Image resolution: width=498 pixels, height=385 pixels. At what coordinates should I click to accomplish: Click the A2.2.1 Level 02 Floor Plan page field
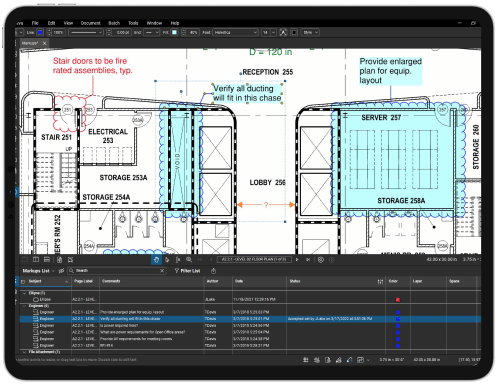pyautogui.click(x=254, y=259)
